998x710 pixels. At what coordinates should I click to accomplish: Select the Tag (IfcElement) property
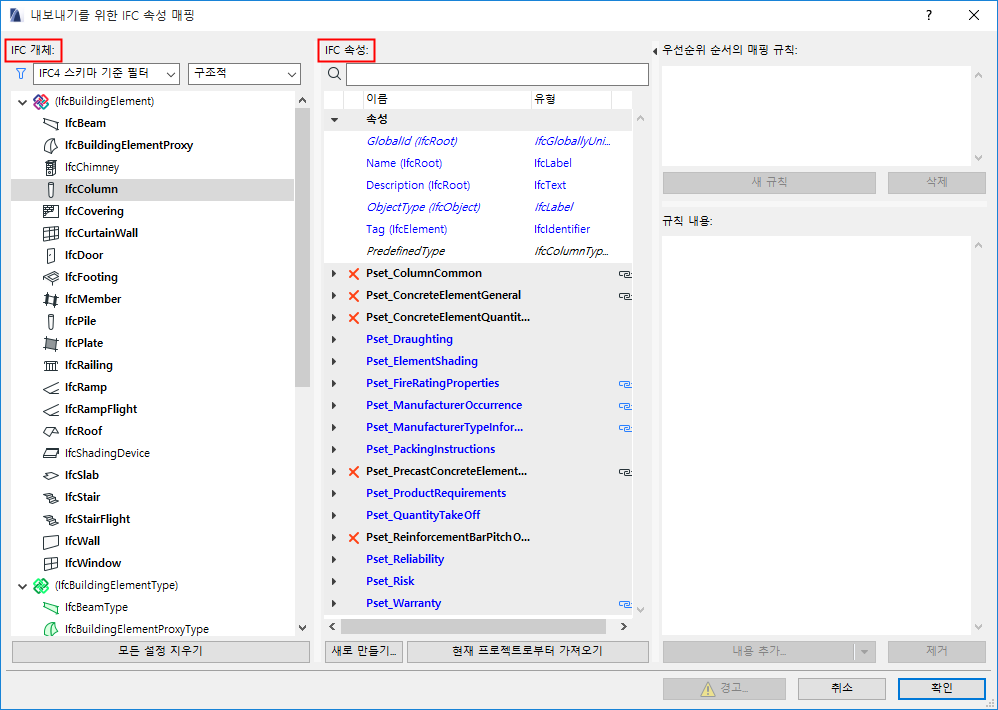406,230
